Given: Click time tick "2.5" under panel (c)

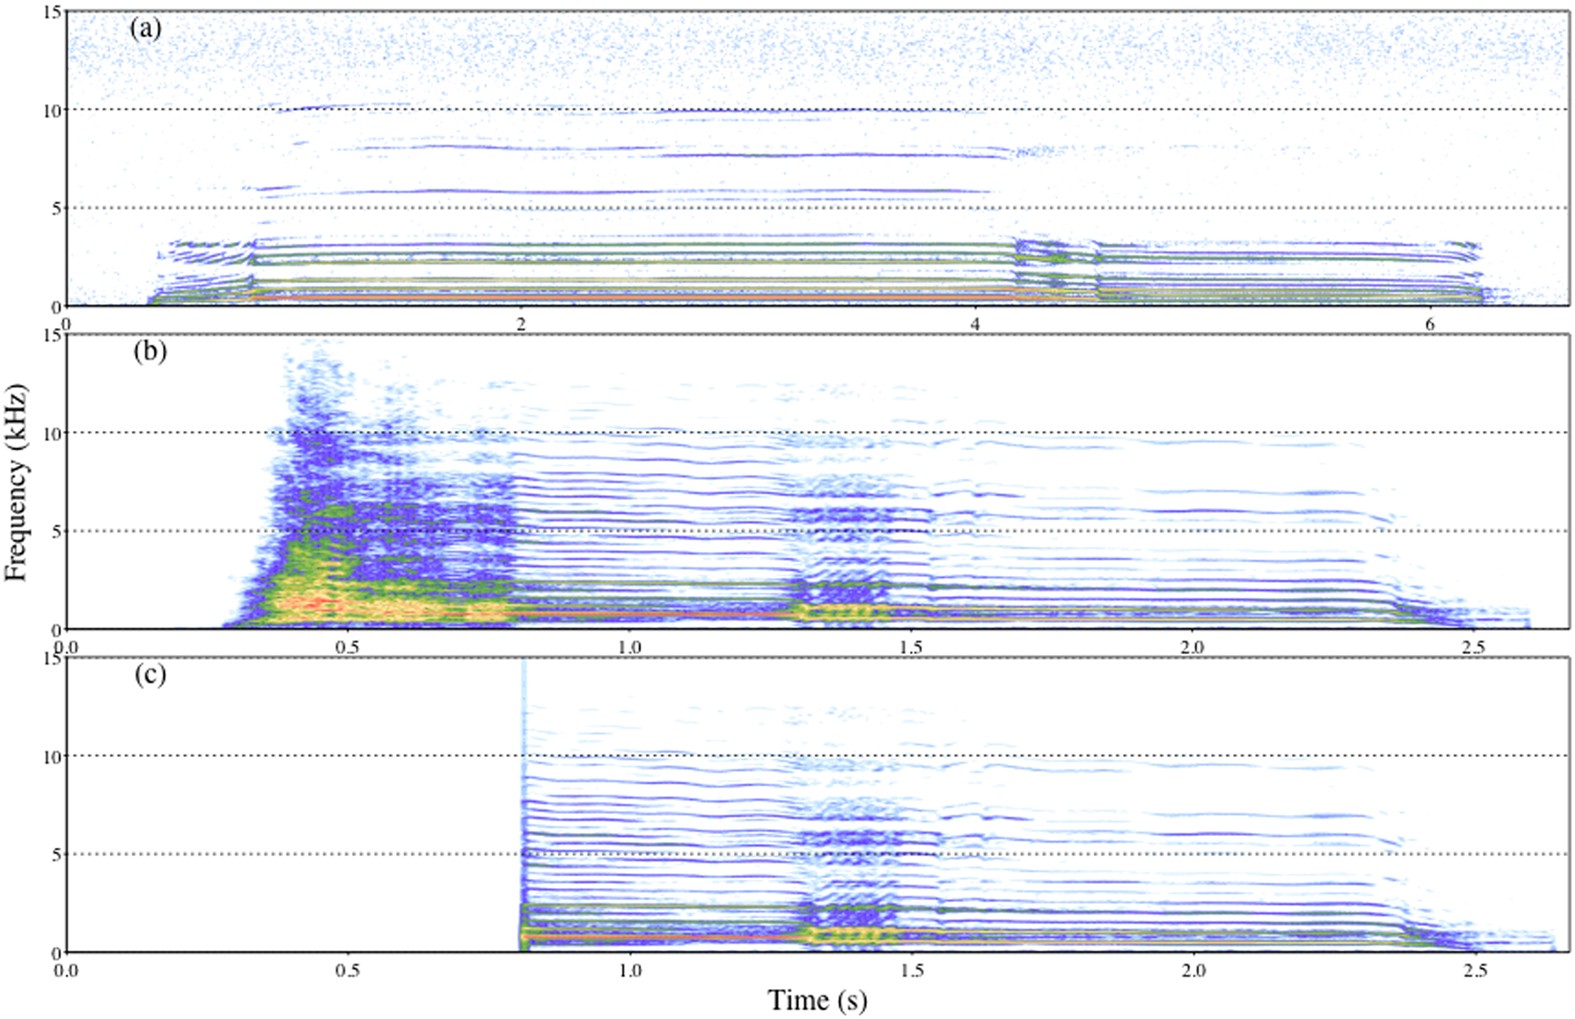Looking at the screenshot, I should click(1474, 970).
